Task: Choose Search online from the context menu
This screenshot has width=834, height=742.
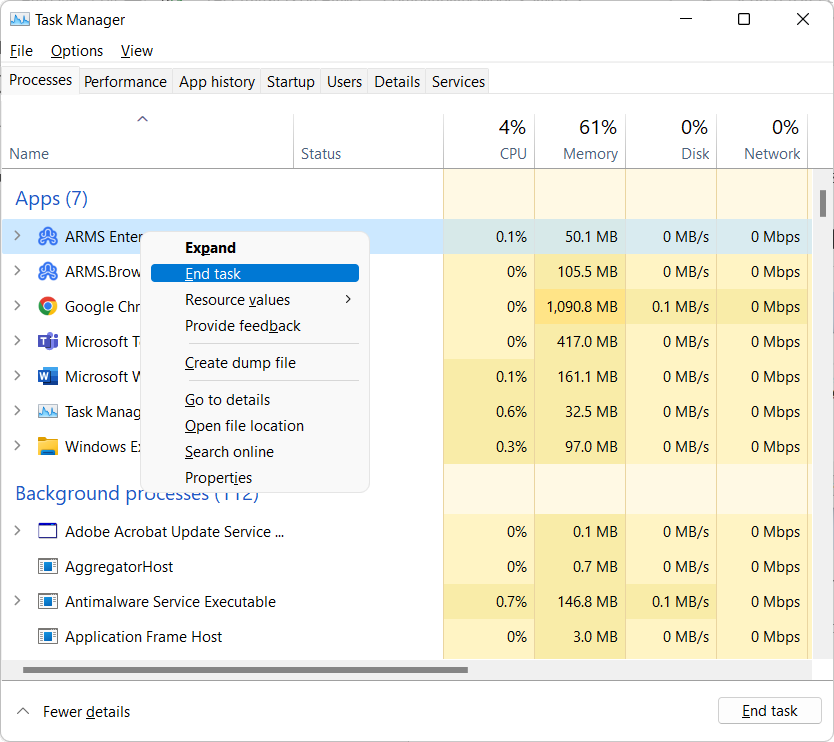Action: 229,451
